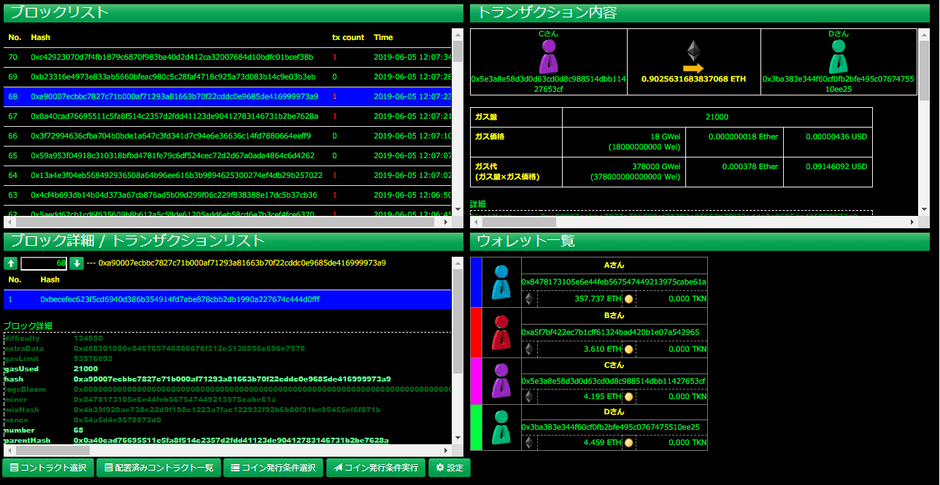Image resolution: width=940 pixels, height=485 pixels.
Task: Click the sender Cさん avatar in transaction panel
Action: click(549, 56)
